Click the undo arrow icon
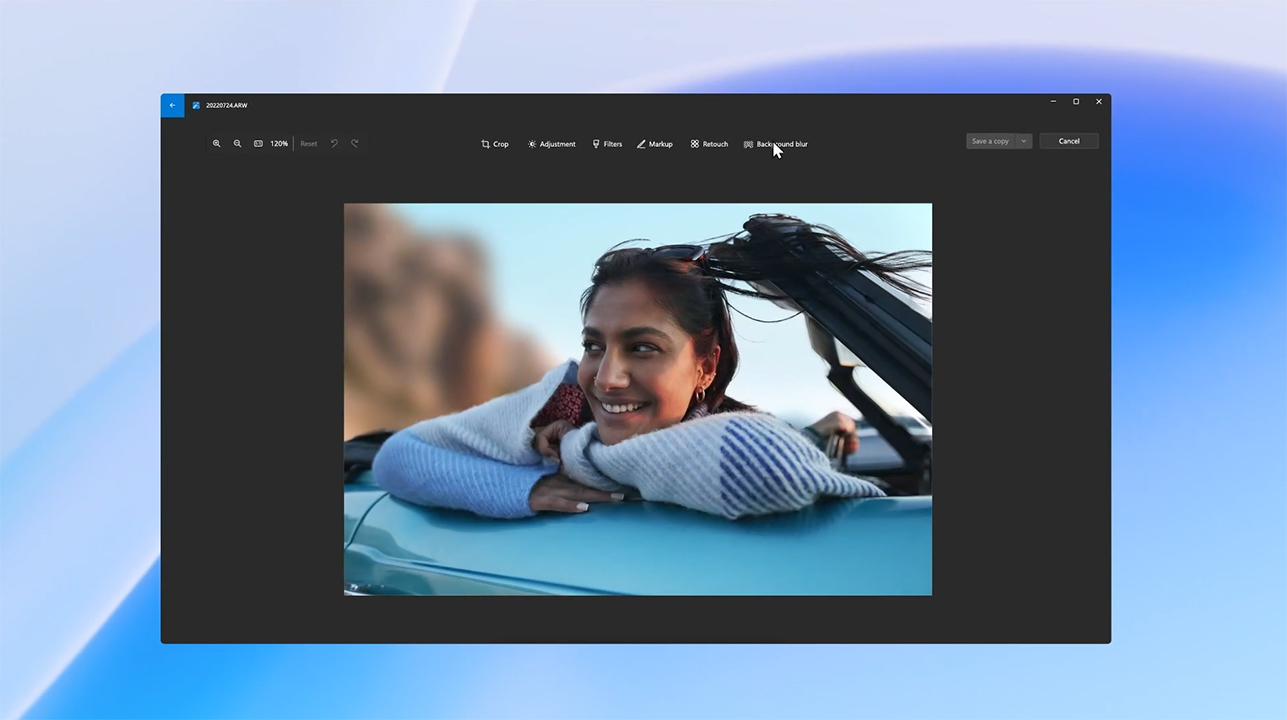The image size is (1287, 720). point(334,144)
